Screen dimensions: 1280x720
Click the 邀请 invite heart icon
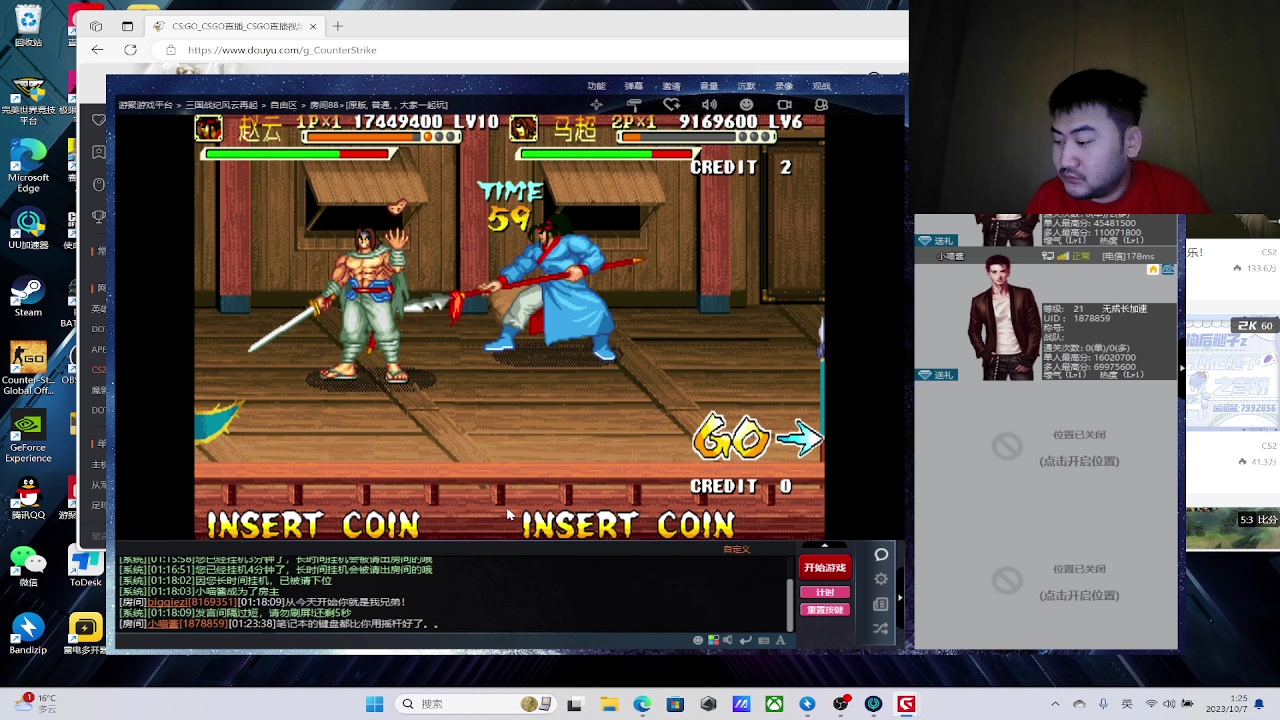point(672,104)
